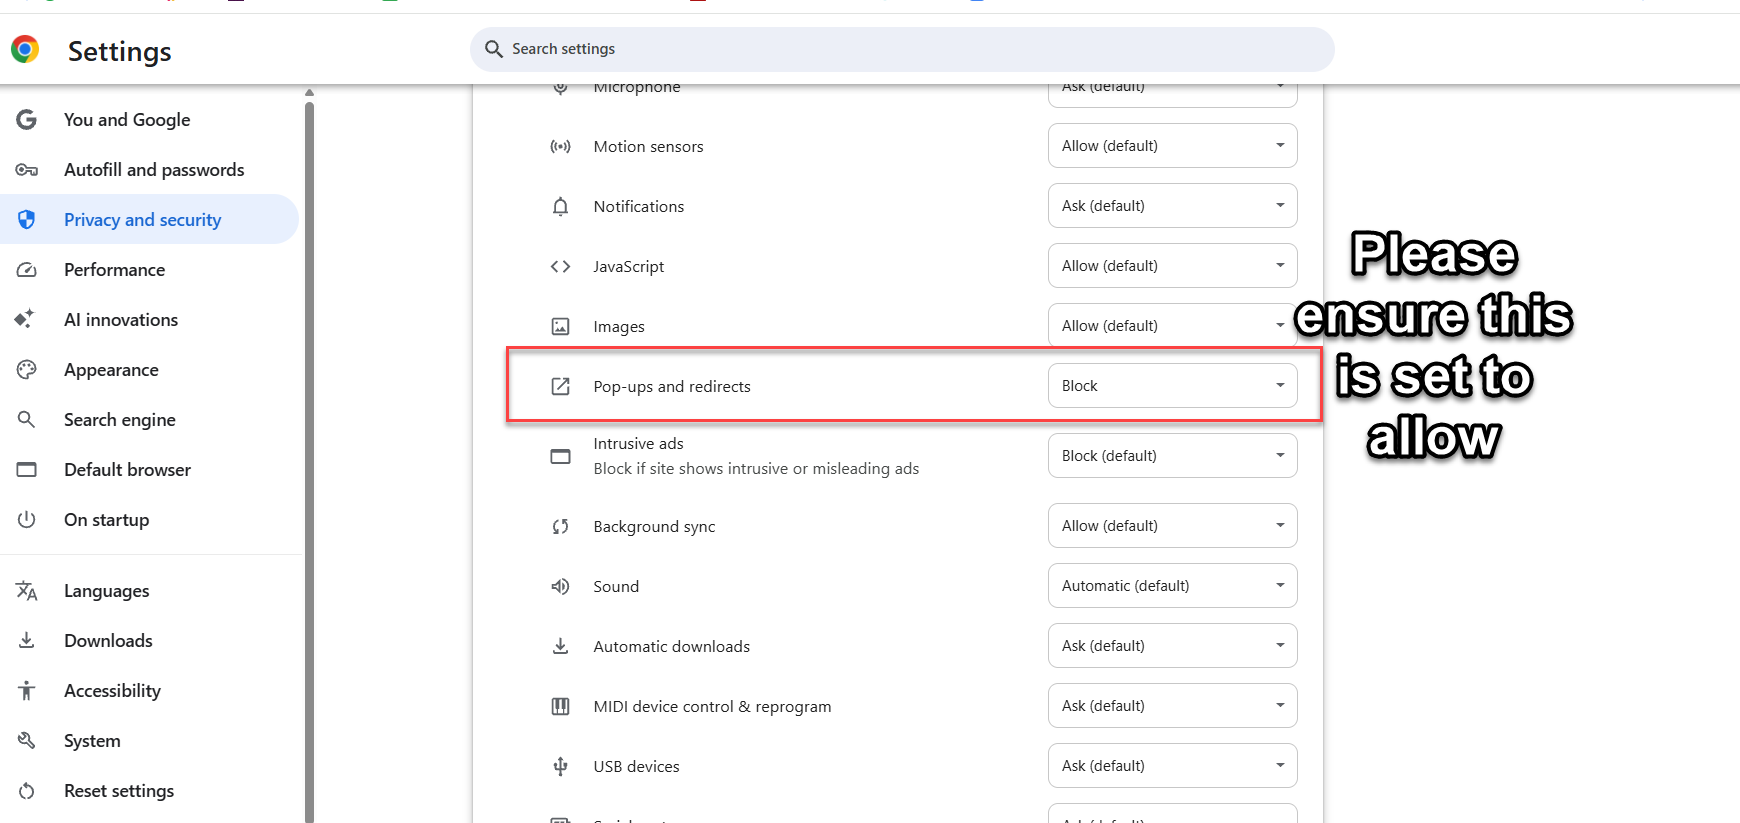Click the Intrusive ads description text
This screenshot has width=1740, height=823.
click(756, 469)
